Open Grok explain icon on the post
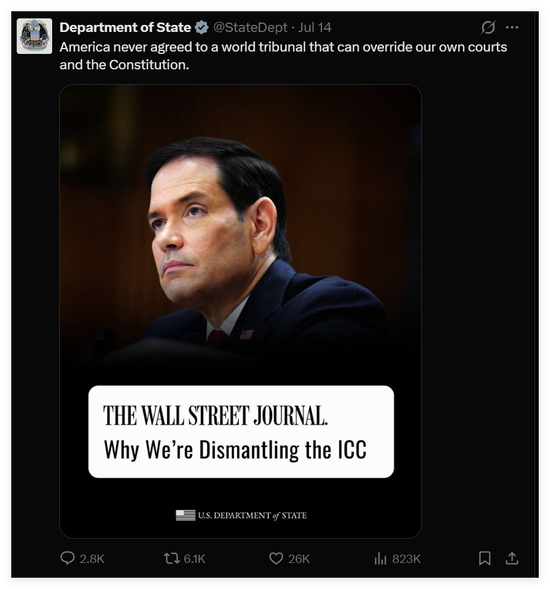The width and height of the screenshot is (550, 589). click(488, 27)
